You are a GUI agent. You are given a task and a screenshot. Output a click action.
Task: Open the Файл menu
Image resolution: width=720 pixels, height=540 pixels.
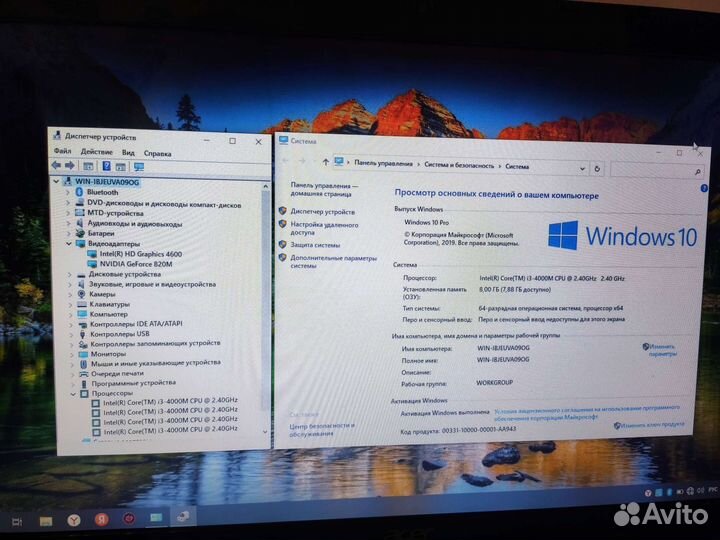pos(62,151)
